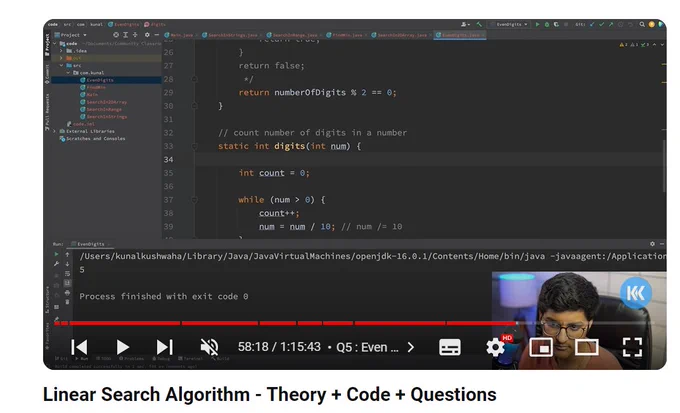
Task: Open the user account dropdown in the toolbar
Action: pos(465,24)
